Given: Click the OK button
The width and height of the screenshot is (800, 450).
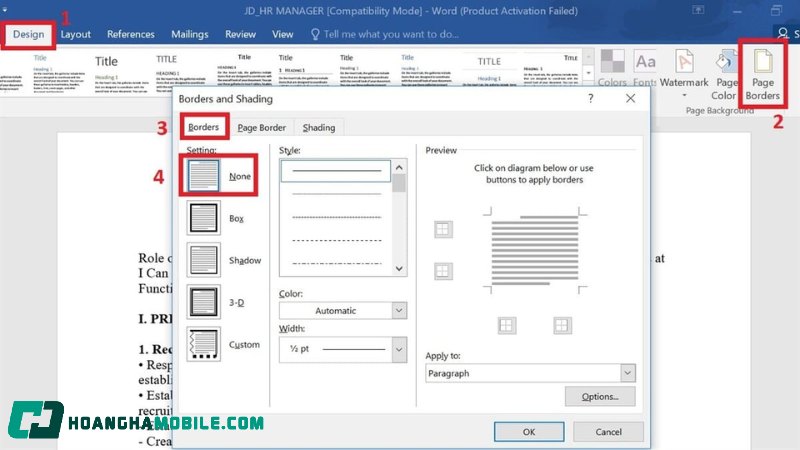Looking at the screenshot, I should point(528,431).
